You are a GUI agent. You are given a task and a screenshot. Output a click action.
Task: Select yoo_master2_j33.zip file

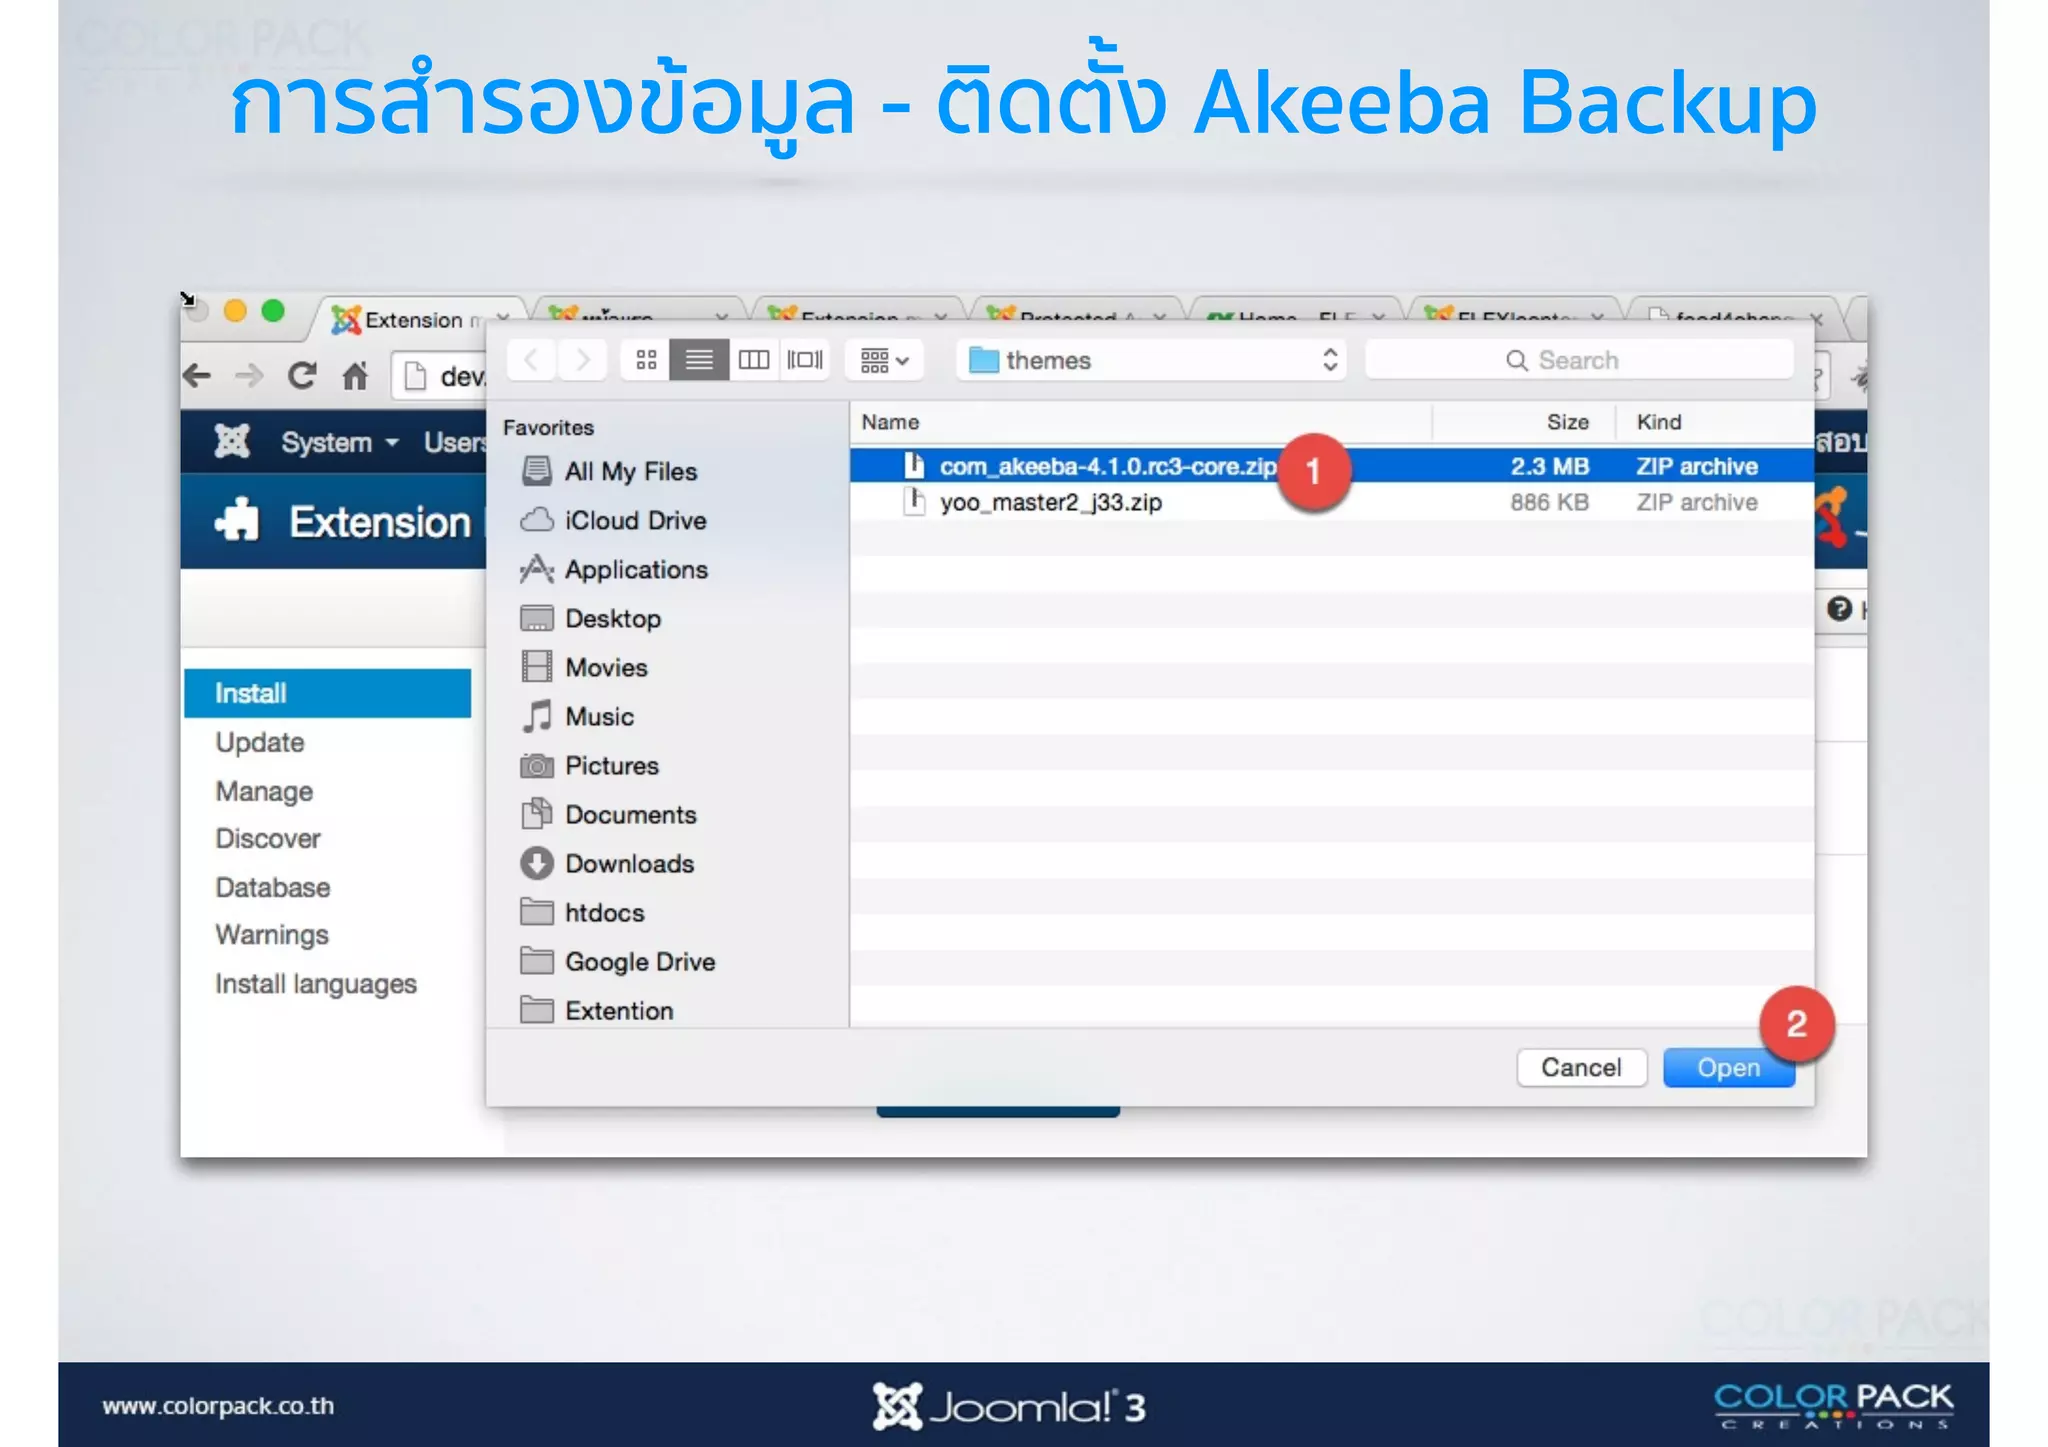coord(1331,502)
